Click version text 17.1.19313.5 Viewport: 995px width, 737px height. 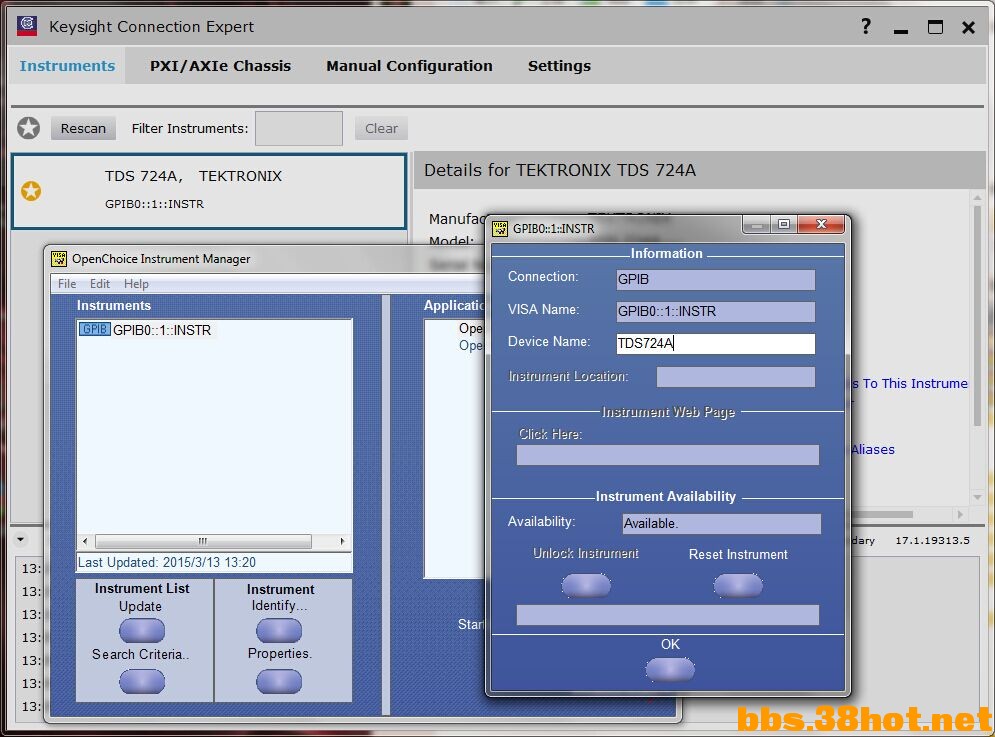932,540
